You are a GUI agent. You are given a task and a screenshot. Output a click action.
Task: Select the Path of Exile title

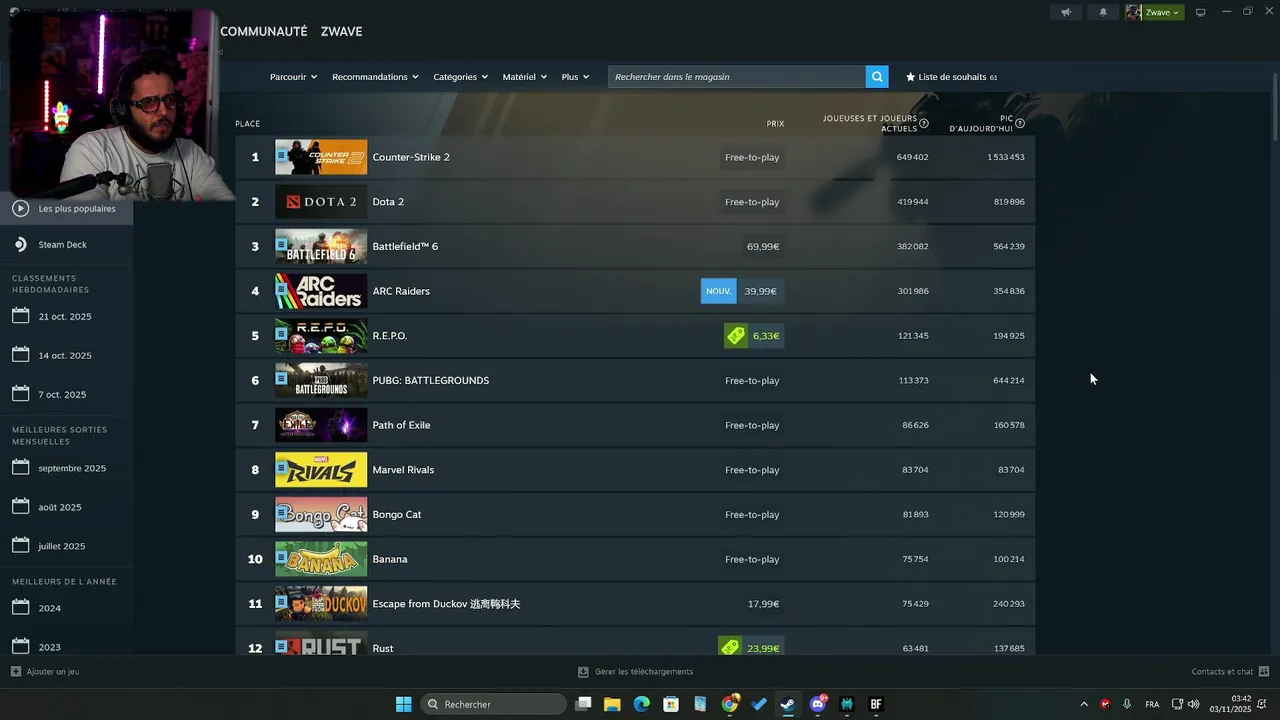click(401, 425)
